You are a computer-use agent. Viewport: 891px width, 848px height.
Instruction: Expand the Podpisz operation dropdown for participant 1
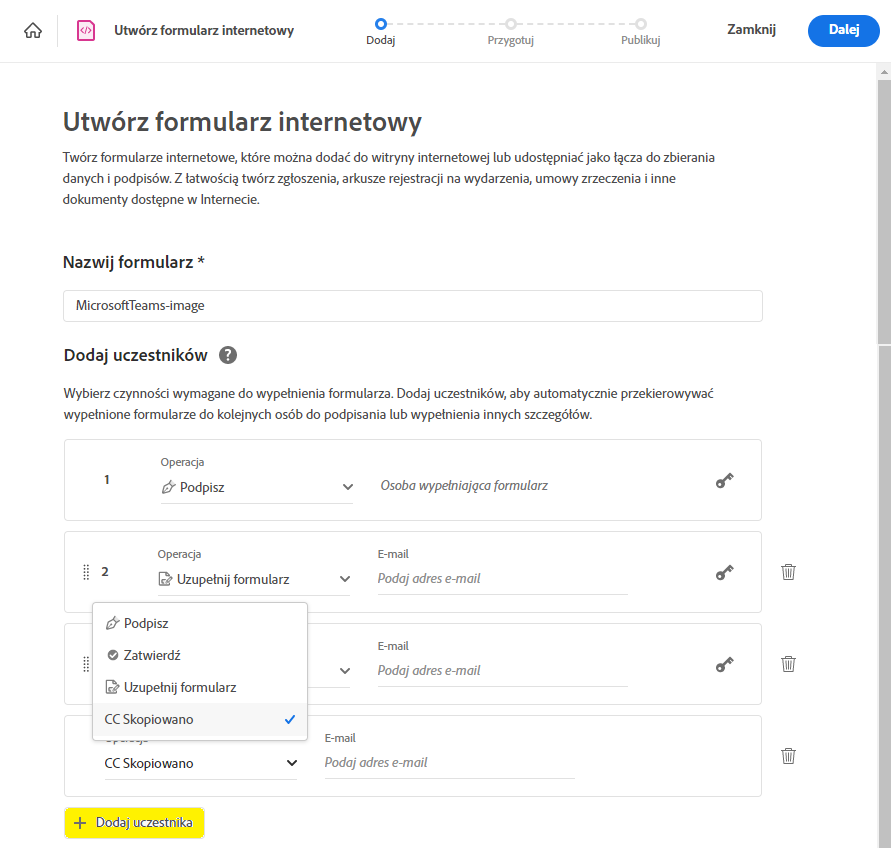(x=257, y=487)
